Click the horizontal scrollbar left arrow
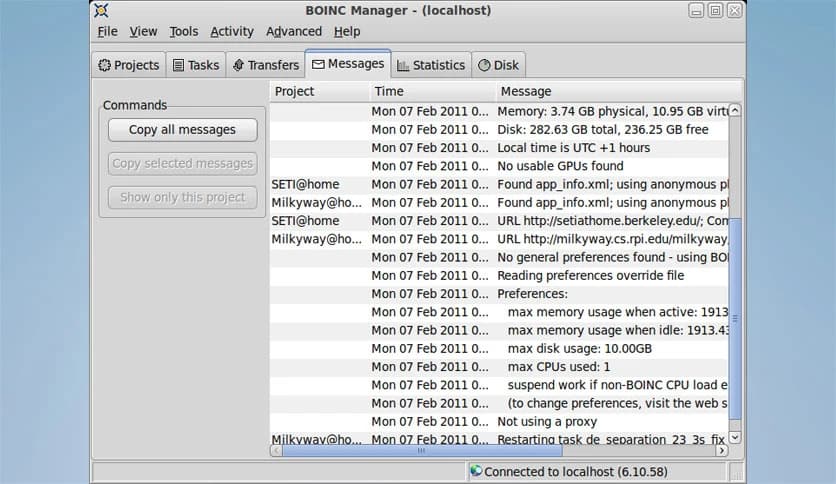The image size is (836, 484). 276,451
